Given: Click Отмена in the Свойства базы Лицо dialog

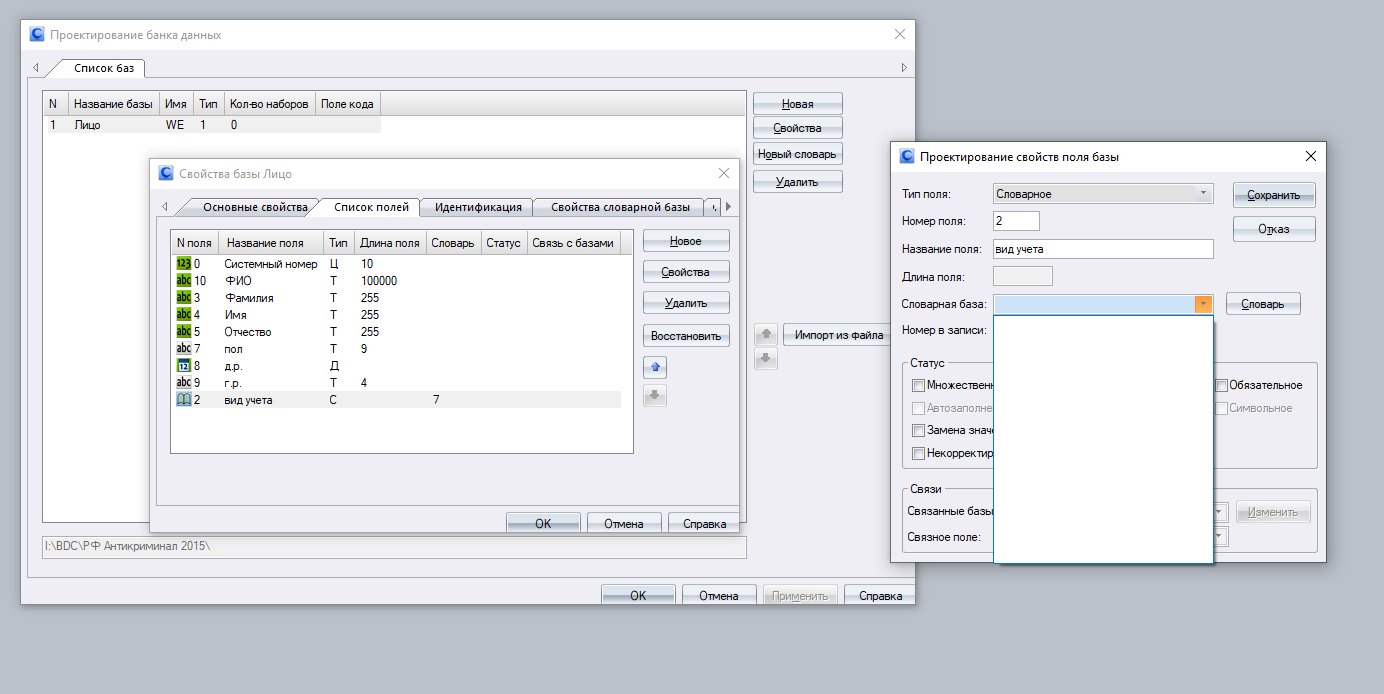Looking at the screenshot, I should 624,522.
